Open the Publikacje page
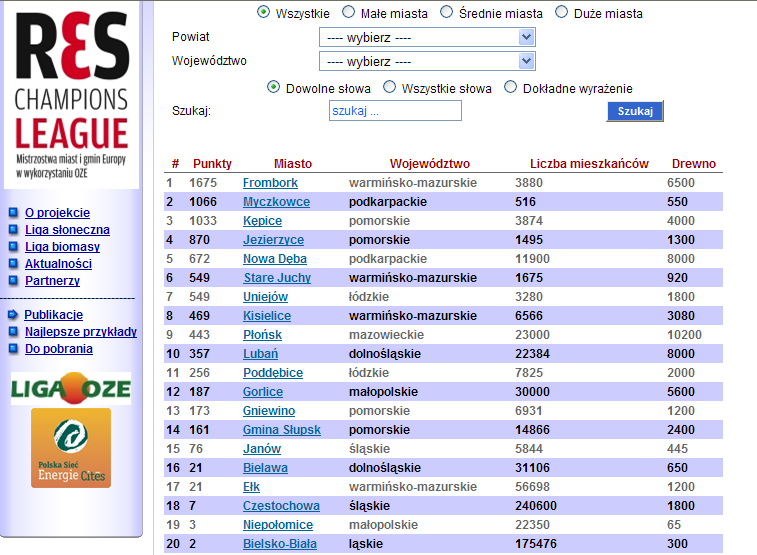Image resolution: width=757 pixels, height=555 pixels. [54, 315]
